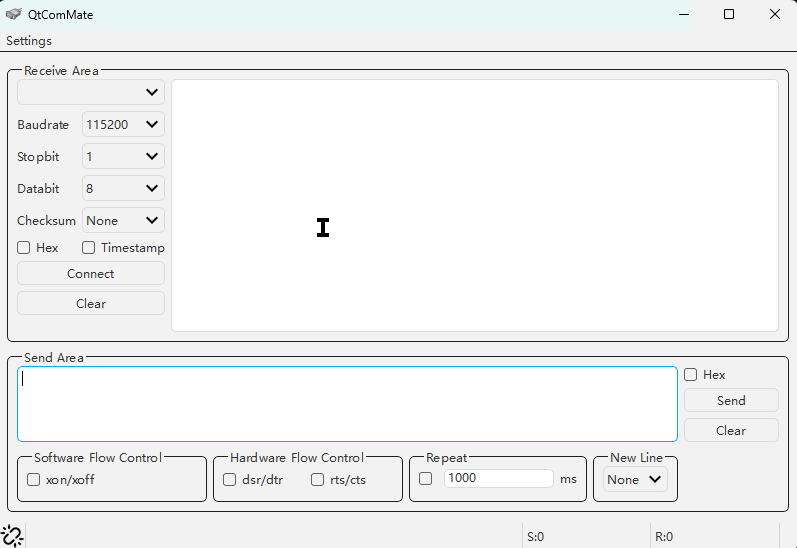Click the disconnected link status icon
Viewport: 797px width, 548px height.
[x=12, y=536]
